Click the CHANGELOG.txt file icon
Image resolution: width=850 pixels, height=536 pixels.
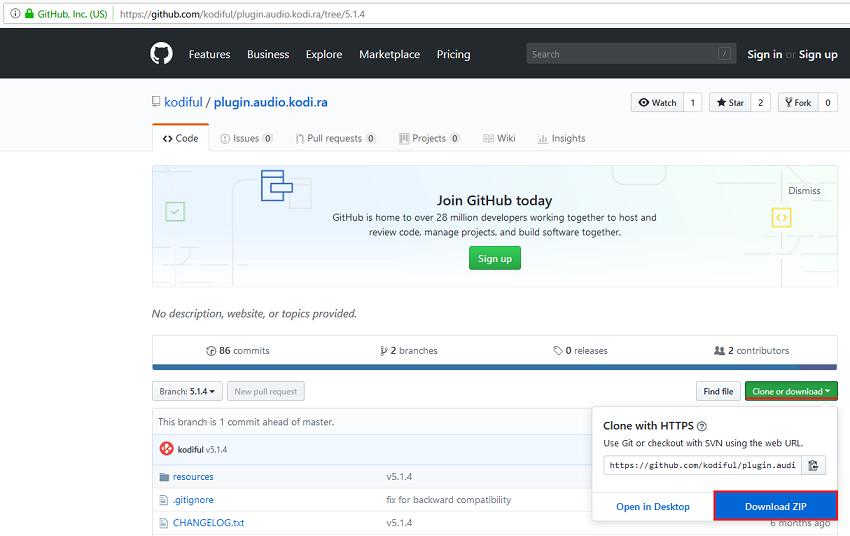164,523
